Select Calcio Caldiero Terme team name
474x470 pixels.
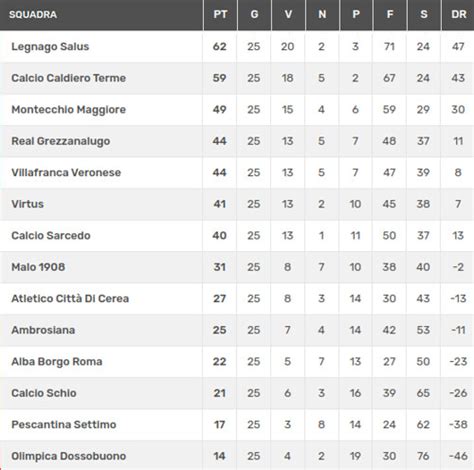(69, 78)
